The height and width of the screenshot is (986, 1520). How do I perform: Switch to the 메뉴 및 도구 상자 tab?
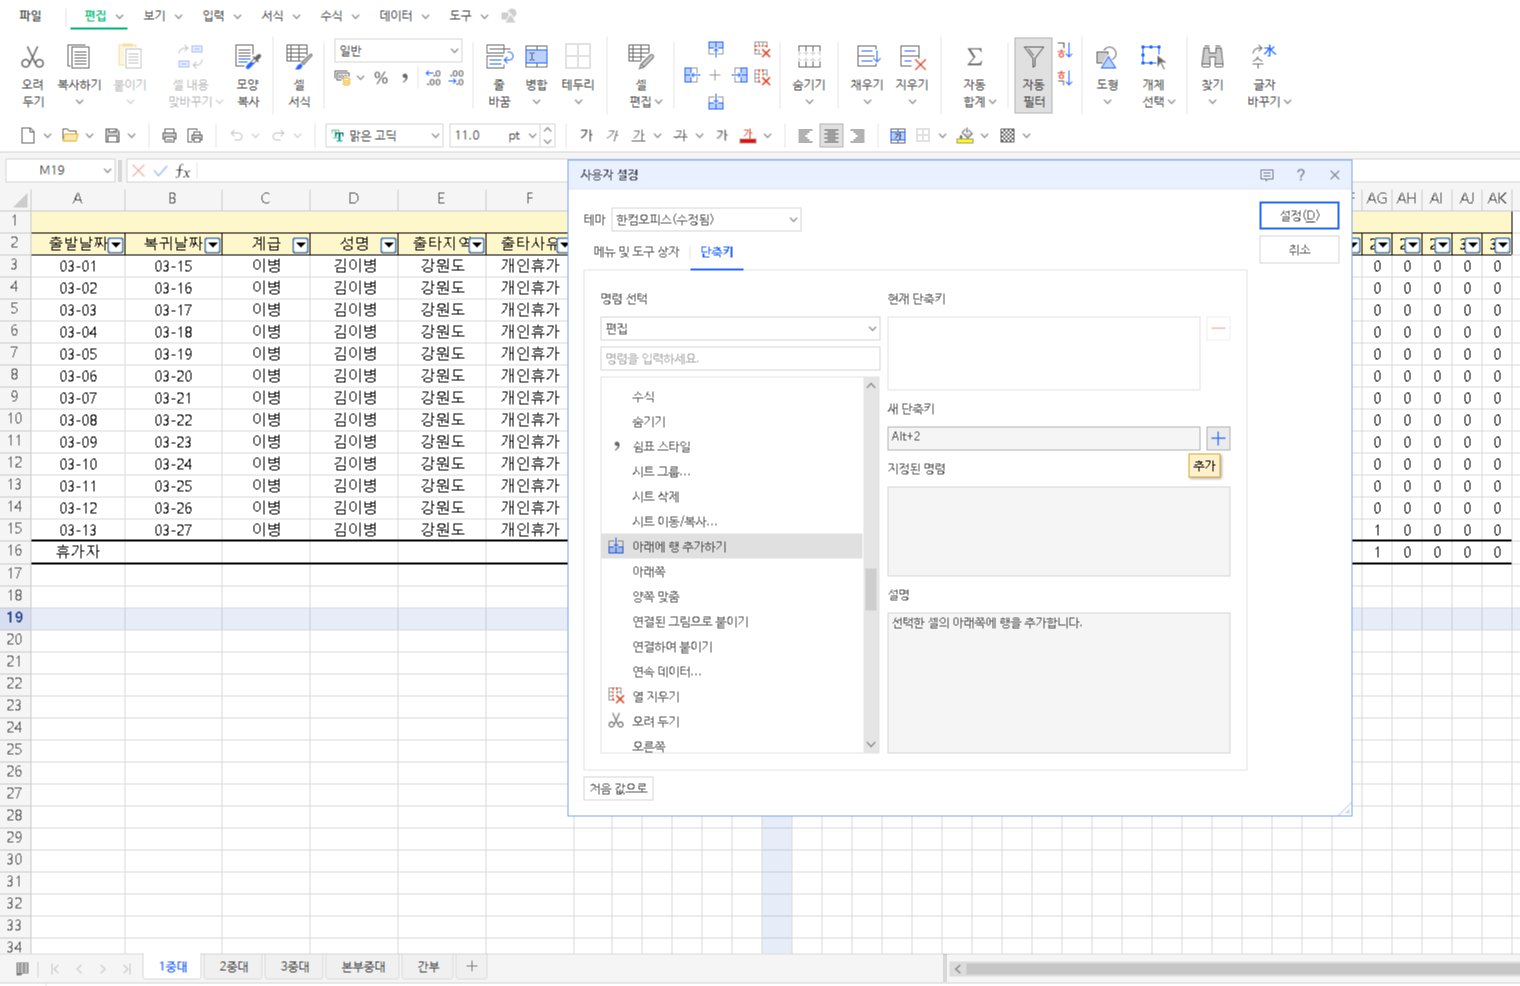click(636, 252)
